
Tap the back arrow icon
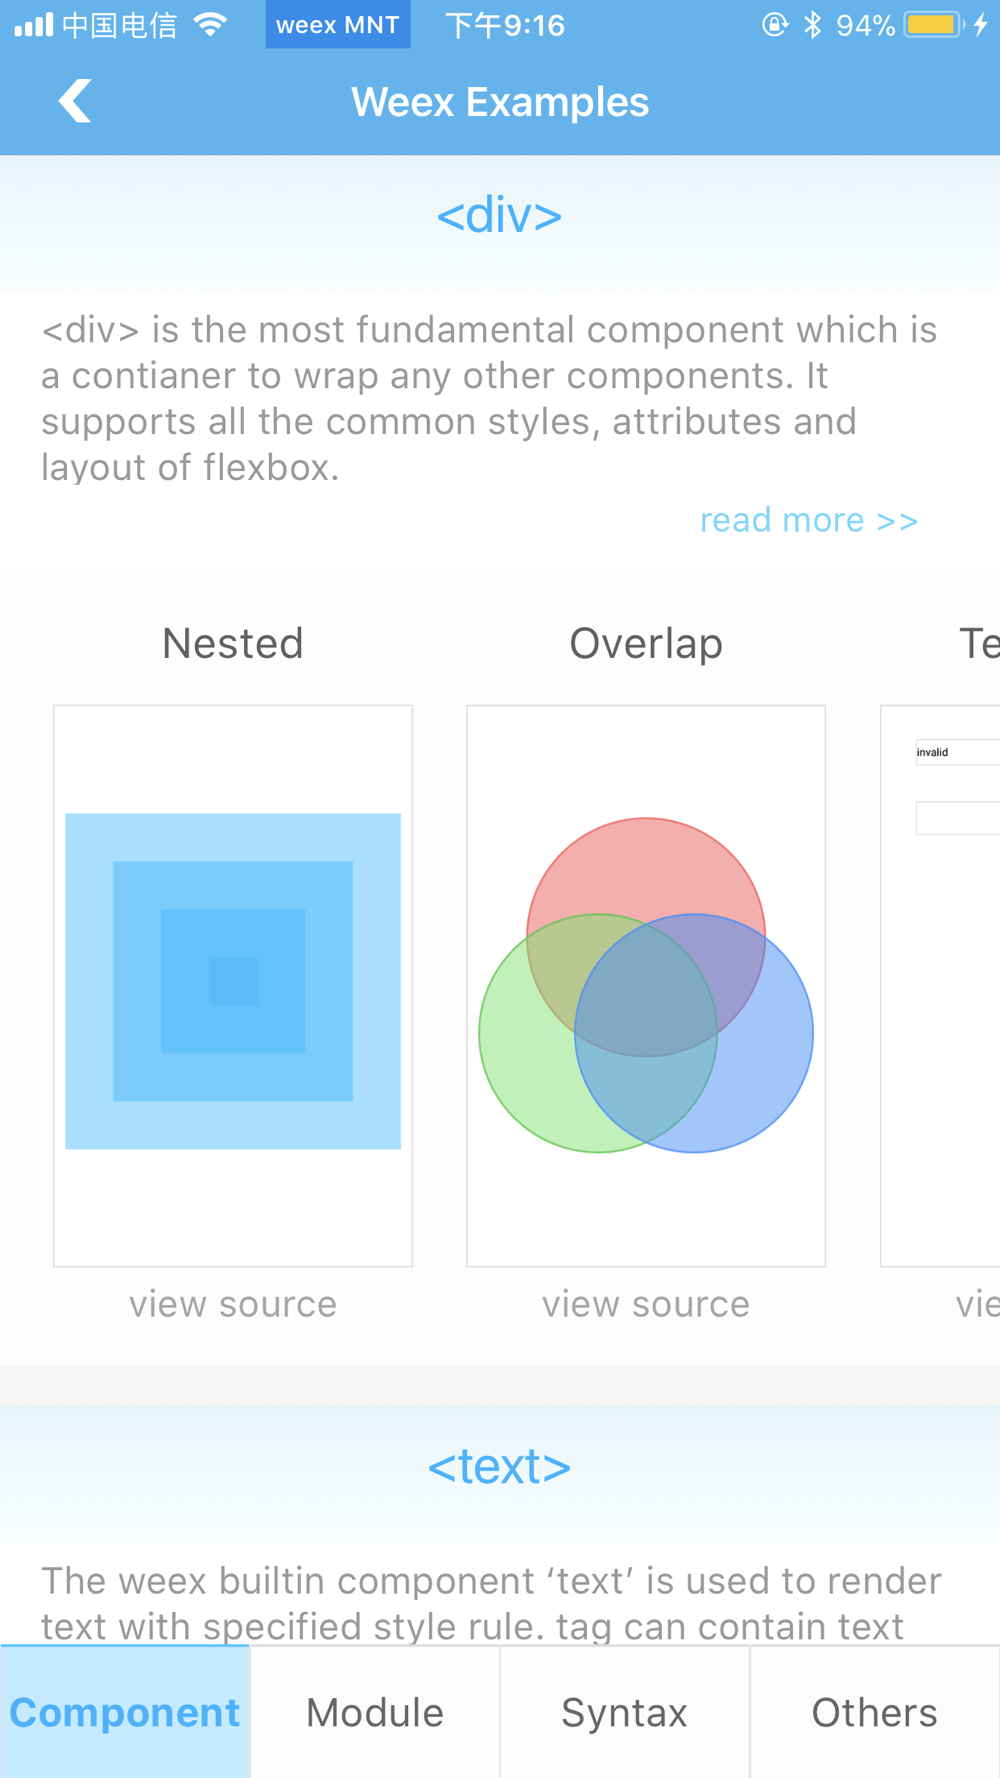pyautogui.click(x=75, y=101)
